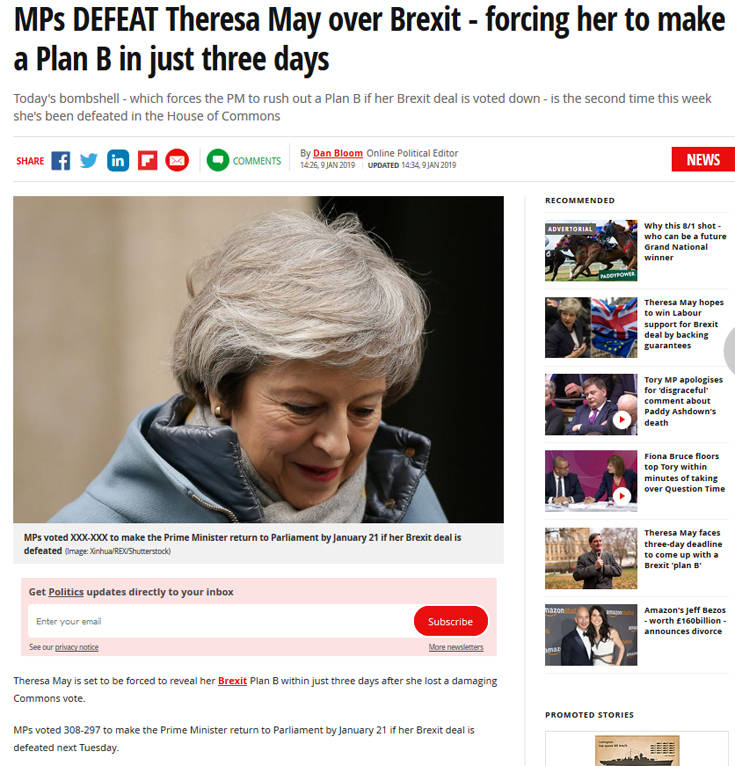The image size is (735, 766).
Task: Open the Politics link in newsletter box
Action: pos(66,592)
